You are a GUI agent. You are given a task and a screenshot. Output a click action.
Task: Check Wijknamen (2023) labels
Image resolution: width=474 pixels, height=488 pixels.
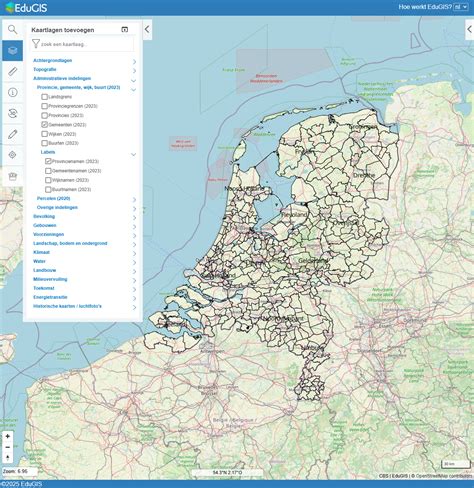[48, 180]
